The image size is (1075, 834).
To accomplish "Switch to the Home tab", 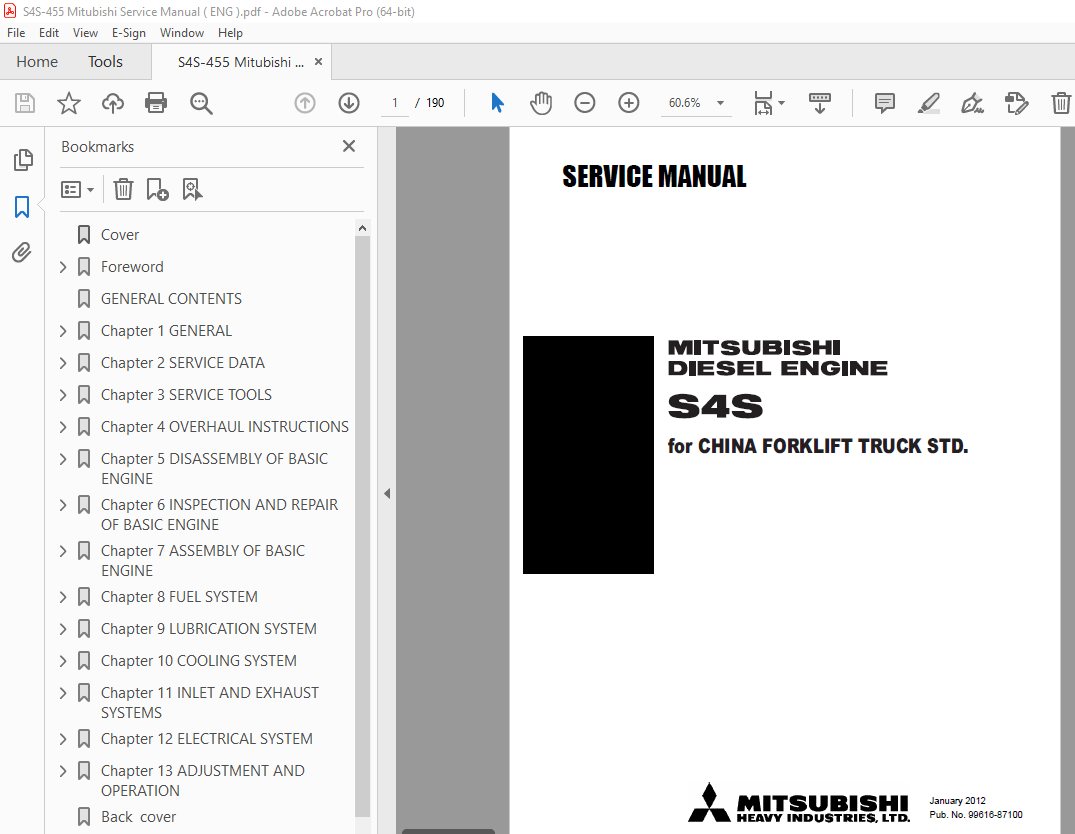I will tap(37, 62).
